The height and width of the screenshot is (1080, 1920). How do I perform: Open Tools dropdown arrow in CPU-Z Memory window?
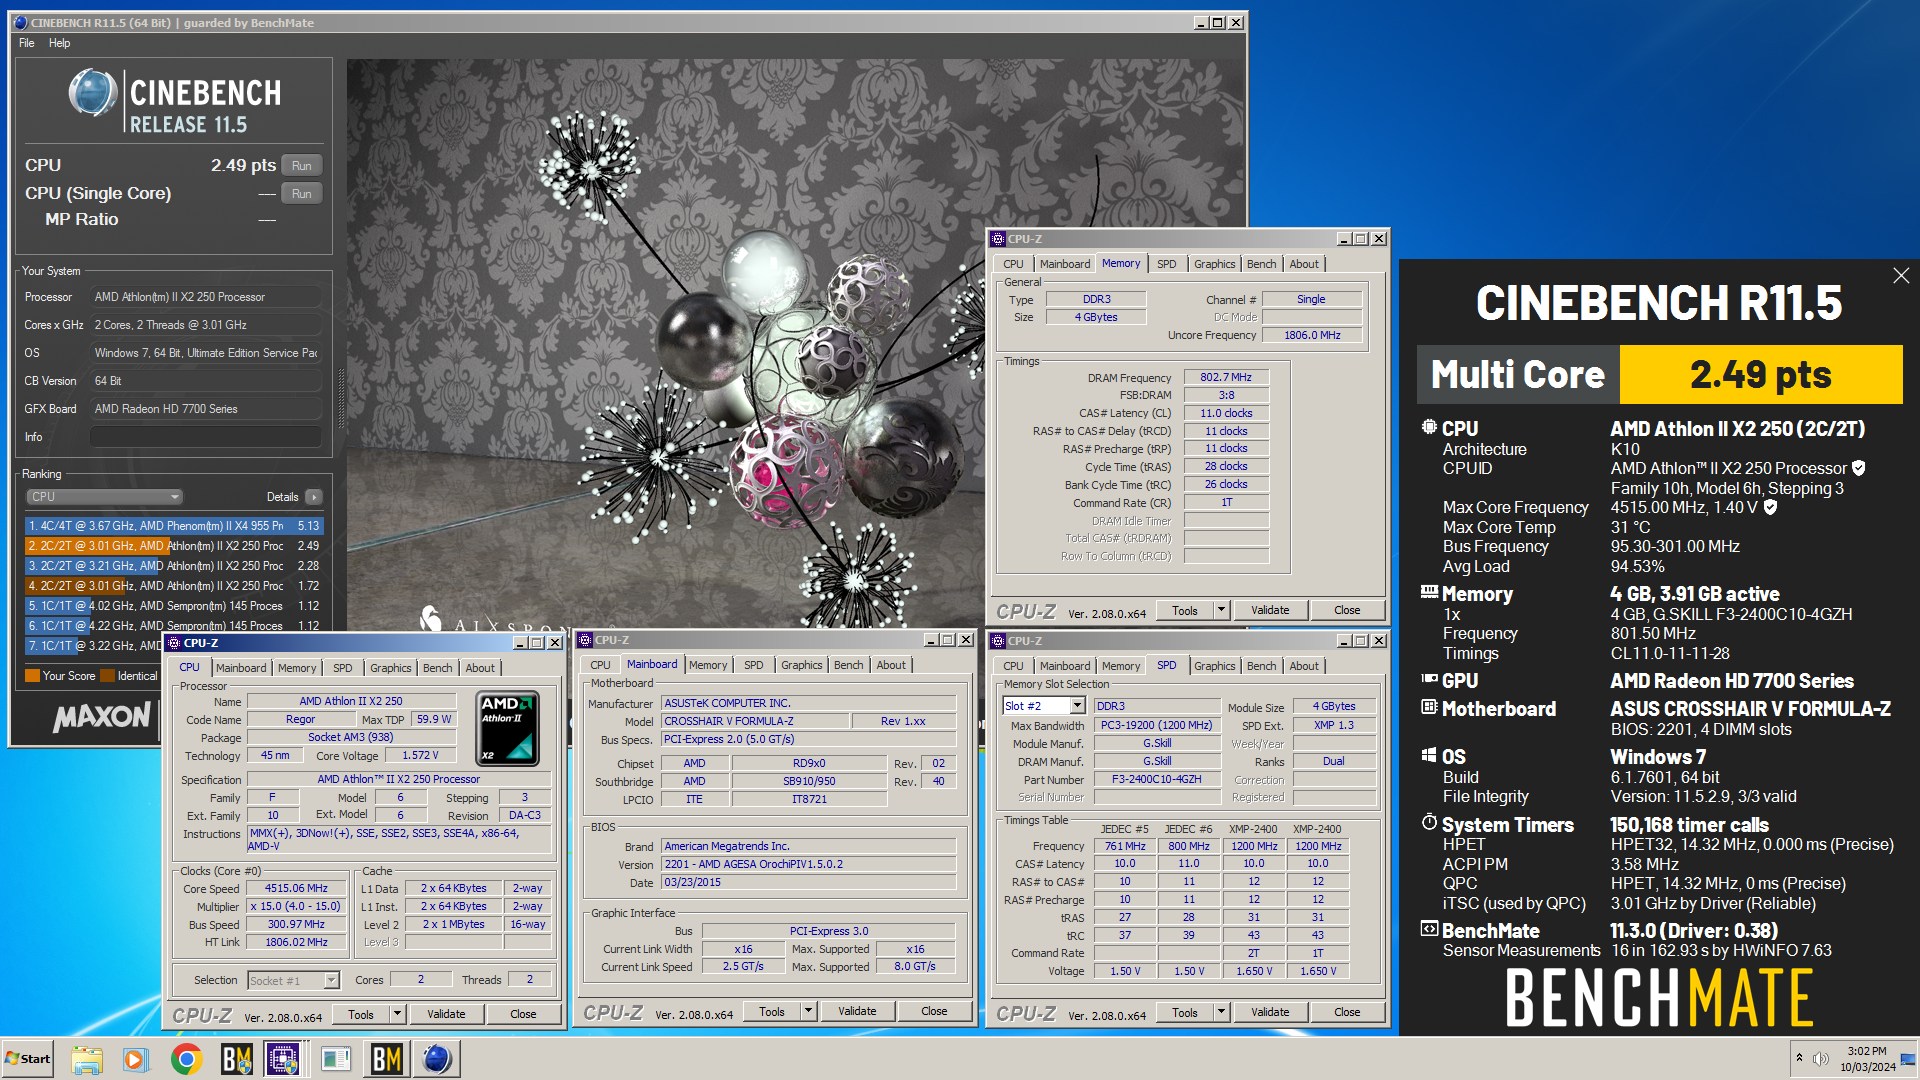pyautogui.click(x=1221, y=610)
